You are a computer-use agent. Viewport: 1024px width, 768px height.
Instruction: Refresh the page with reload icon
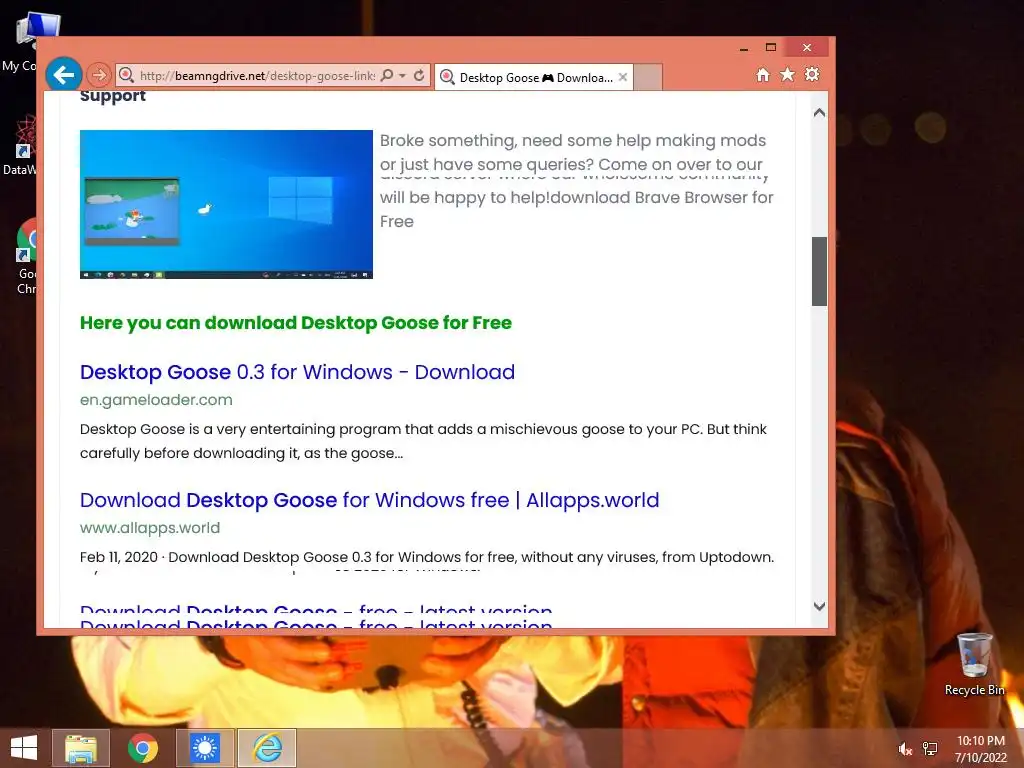tap(419, 75)
